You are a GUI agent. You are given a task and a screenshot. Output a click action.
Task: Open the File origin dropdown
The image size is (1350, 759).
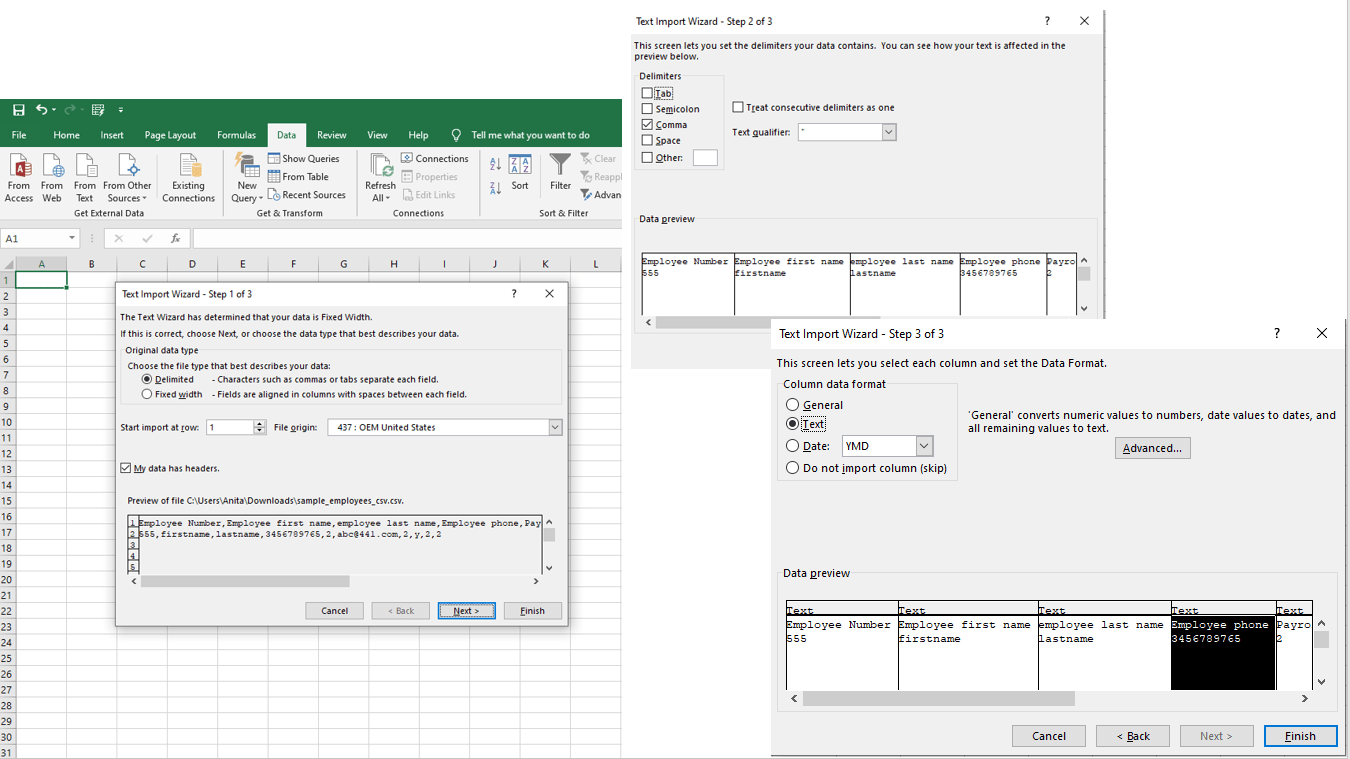[556, 427]
